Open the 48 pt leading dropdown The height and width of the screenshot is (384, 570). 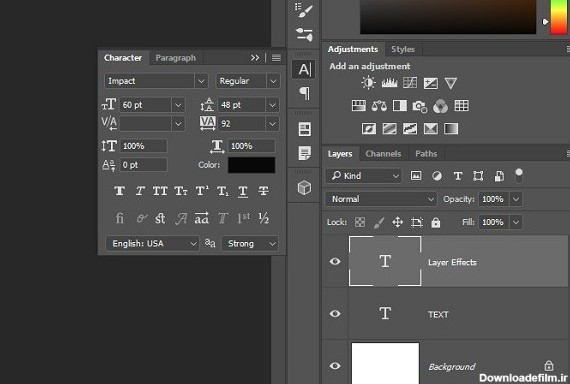[272, 105]
